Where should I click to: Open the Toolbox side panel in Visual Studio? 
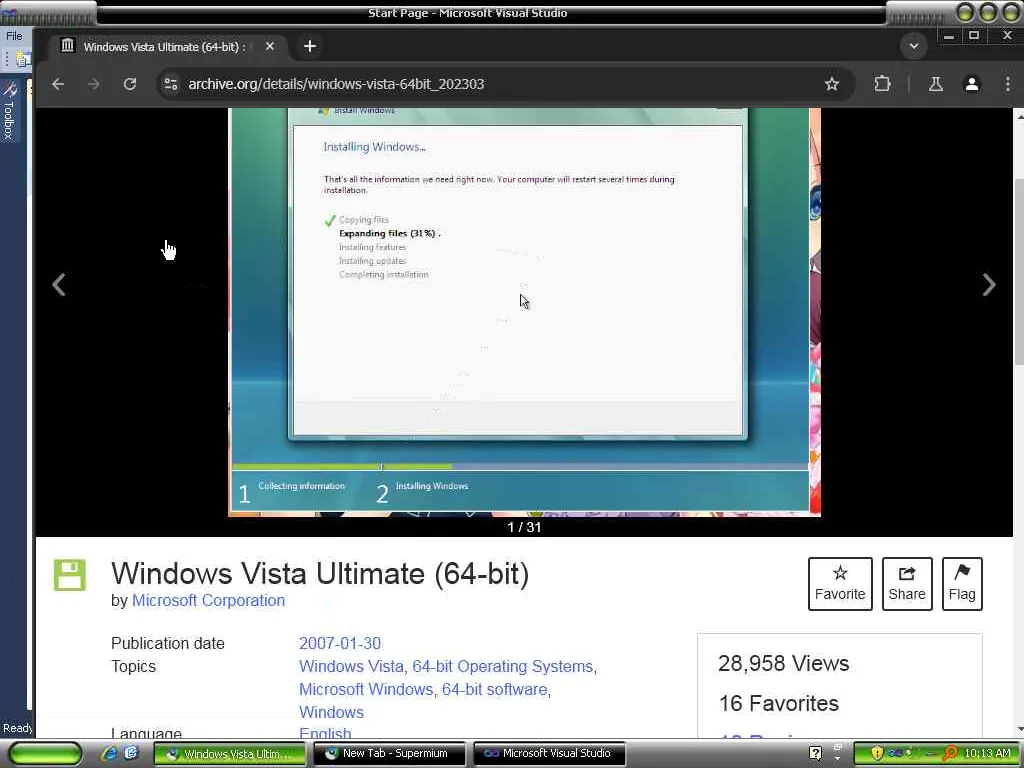(x=9, y=111)
